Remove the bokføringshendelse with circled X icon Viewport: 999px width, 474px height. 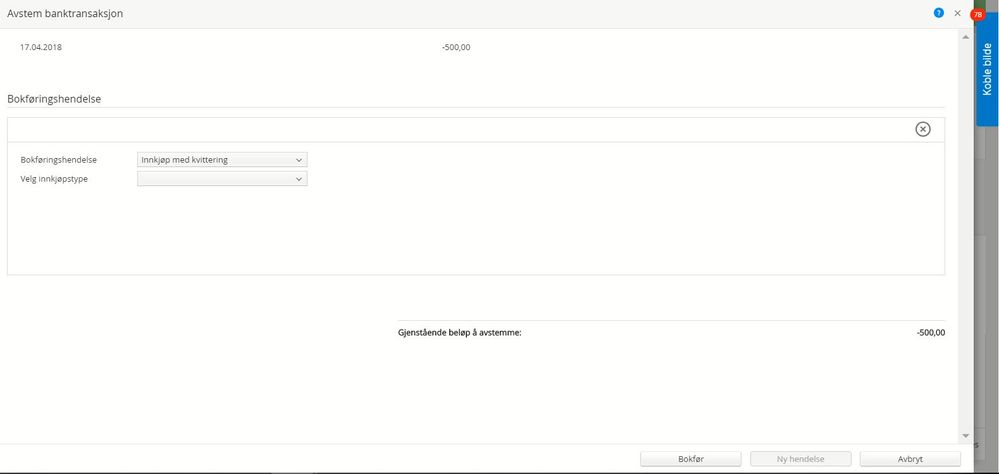[x=923, y=129]
